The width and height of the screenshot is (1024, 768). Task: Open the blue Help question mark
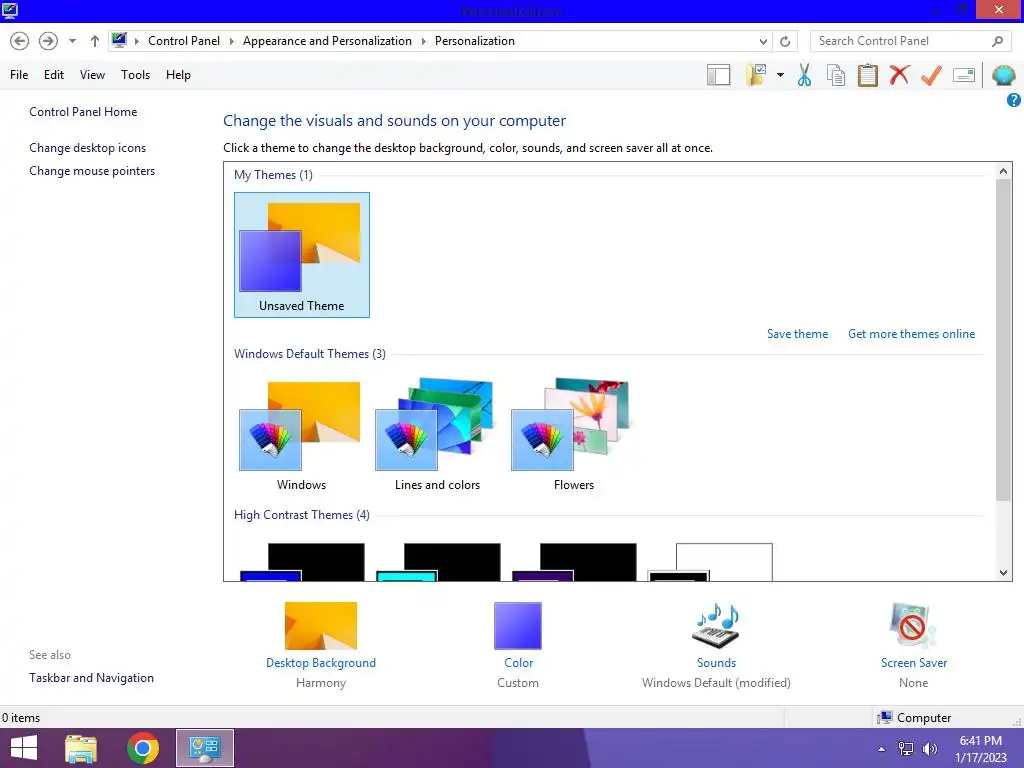[x=1013, y=100]
